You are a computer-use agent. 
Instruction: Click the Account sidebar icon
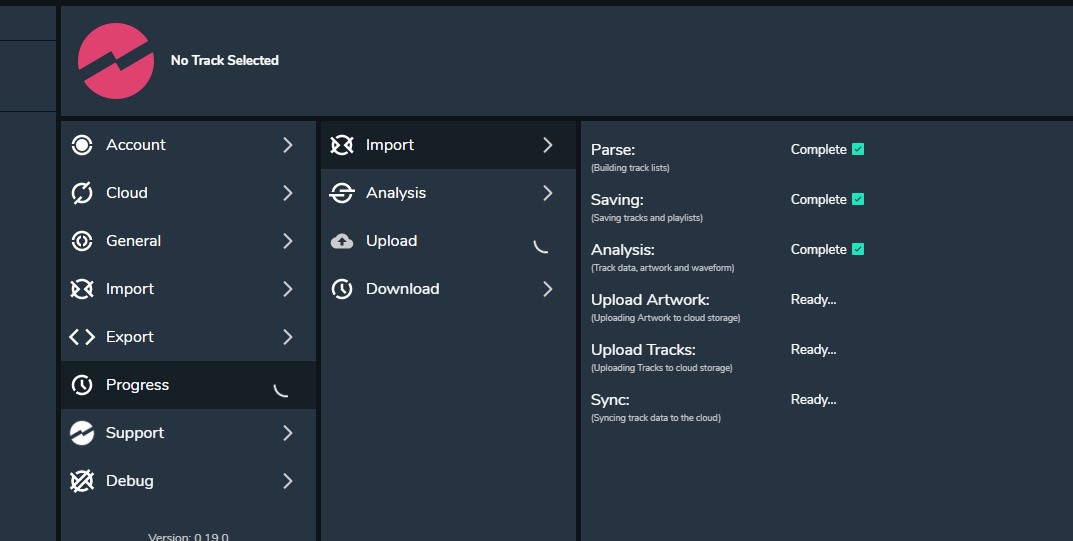(x=82, y=145)
